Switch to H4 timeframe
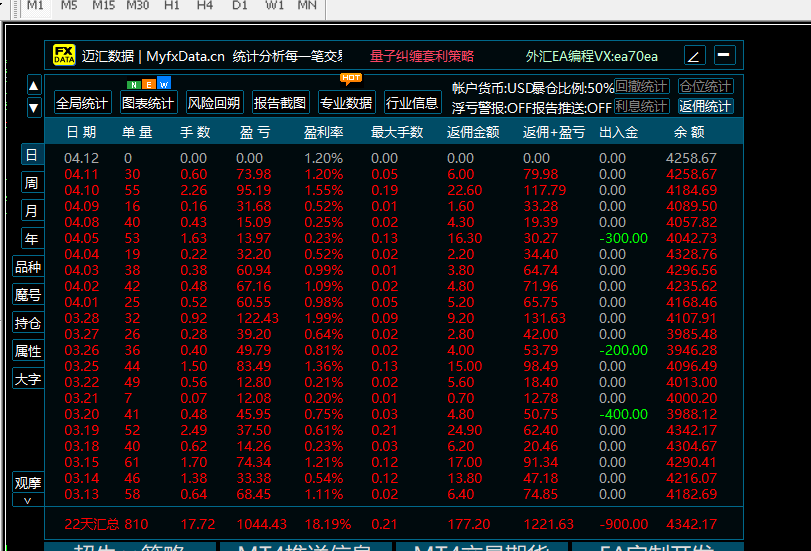811x551 pixels. 205,6
